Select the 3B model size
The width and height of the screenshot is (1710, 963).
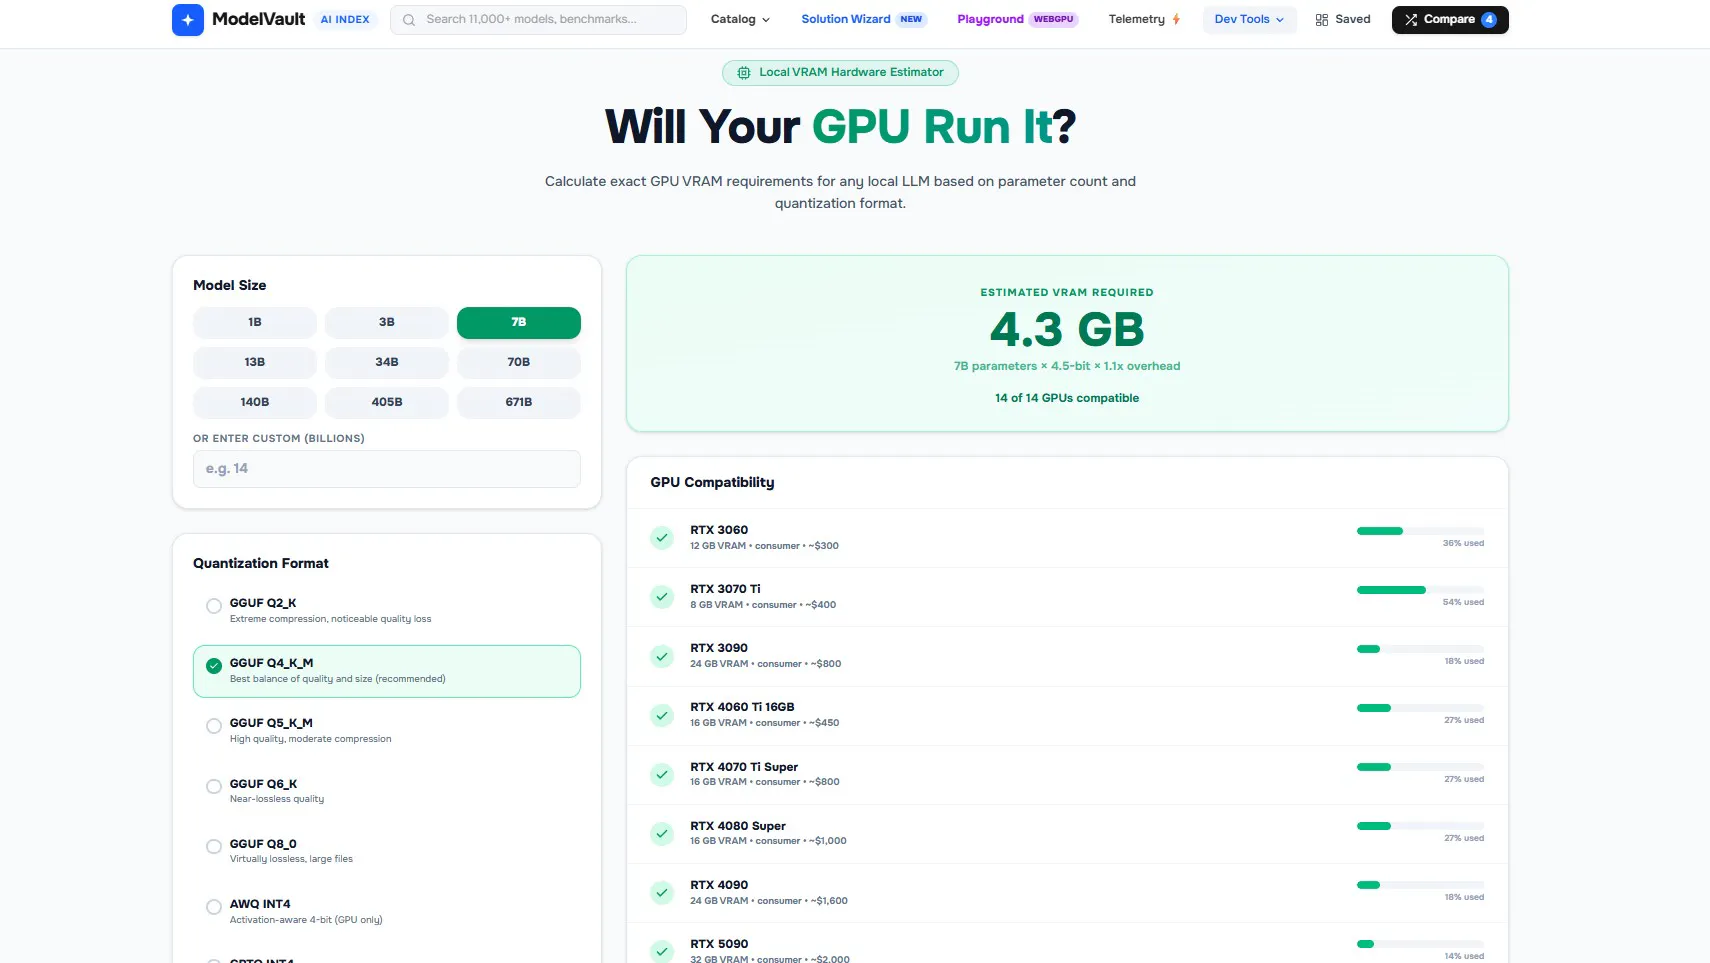387,322
